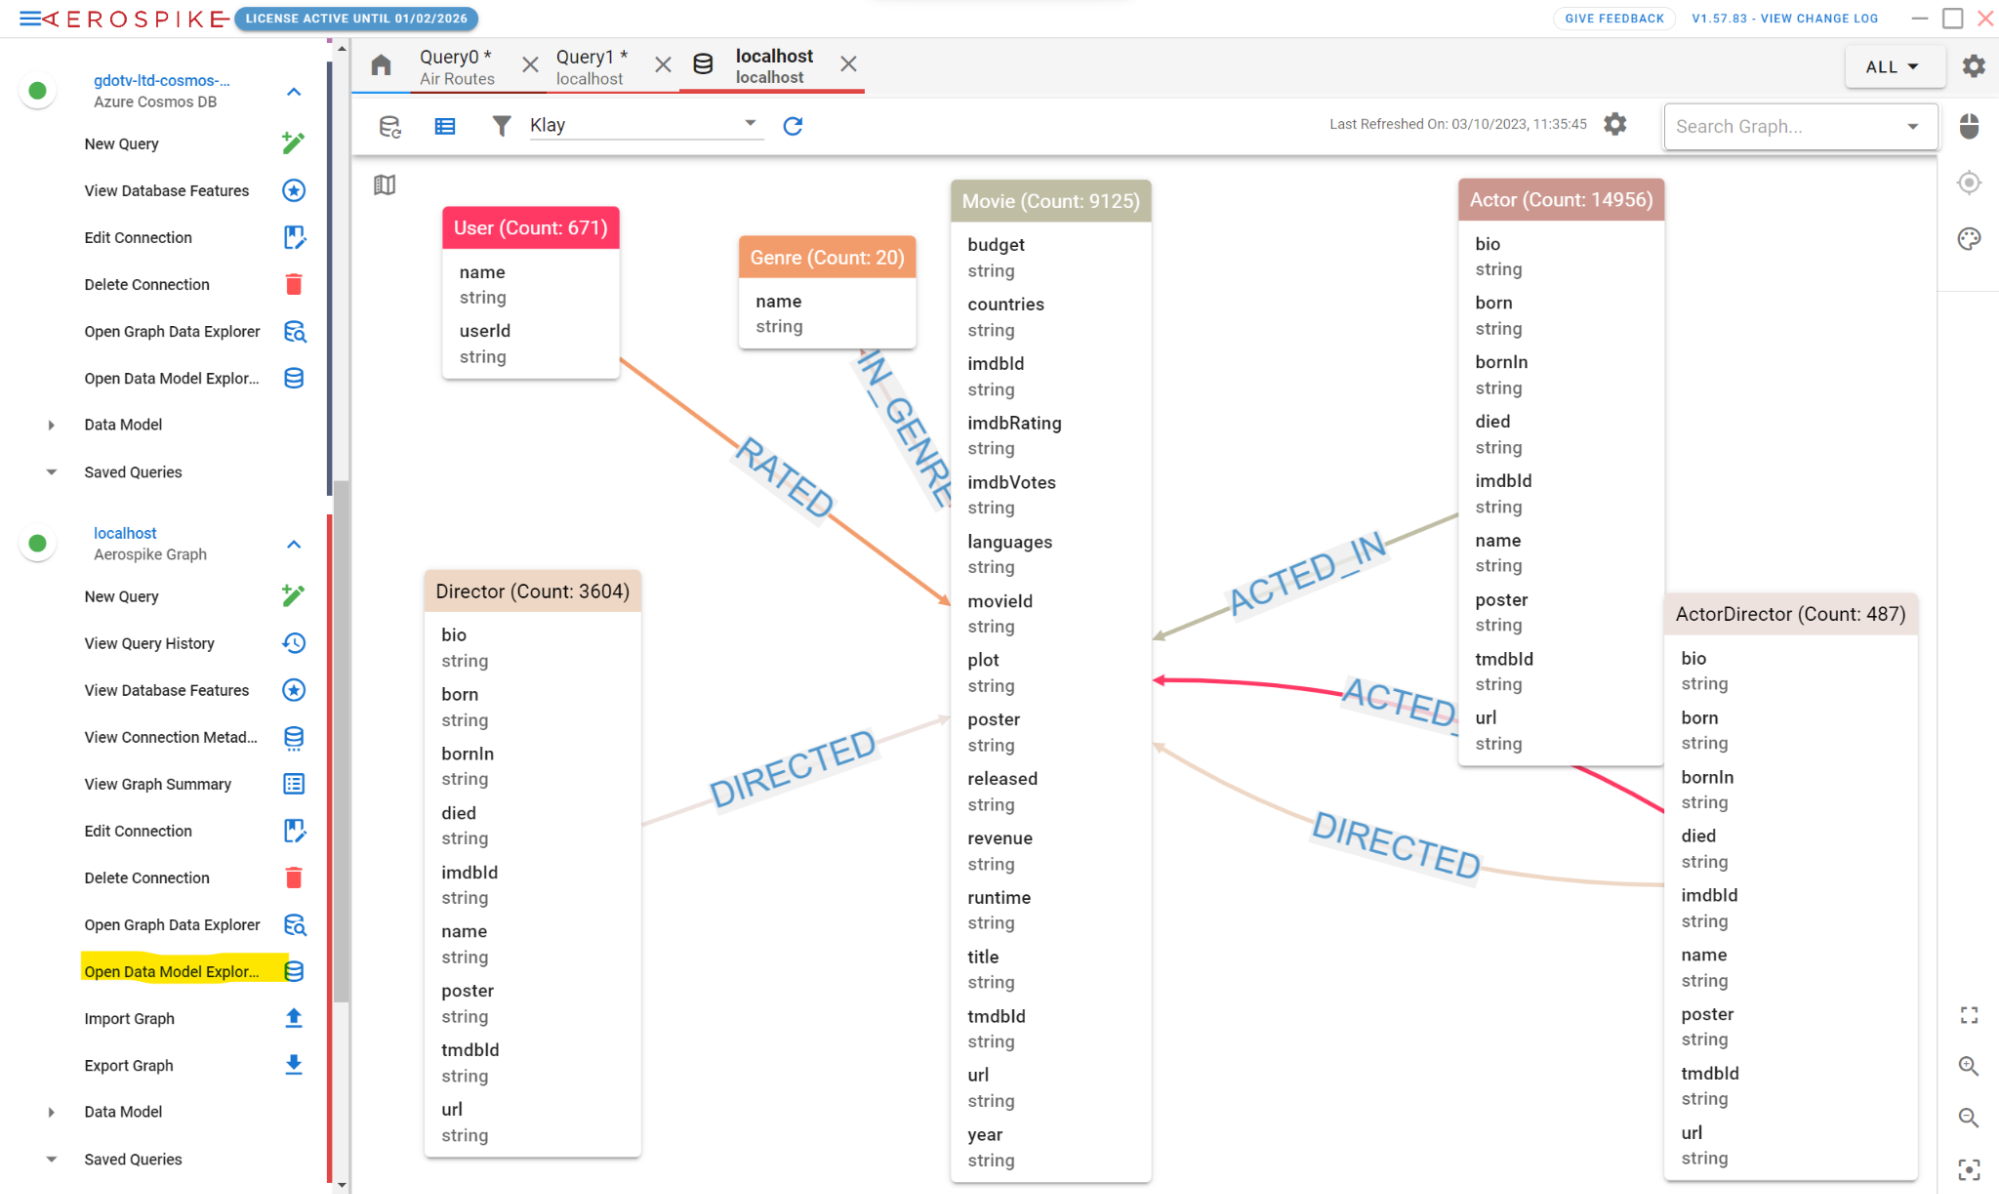Click the filter funnel icon
This screenshot has height=1194, width=1999.
(501, 125)
